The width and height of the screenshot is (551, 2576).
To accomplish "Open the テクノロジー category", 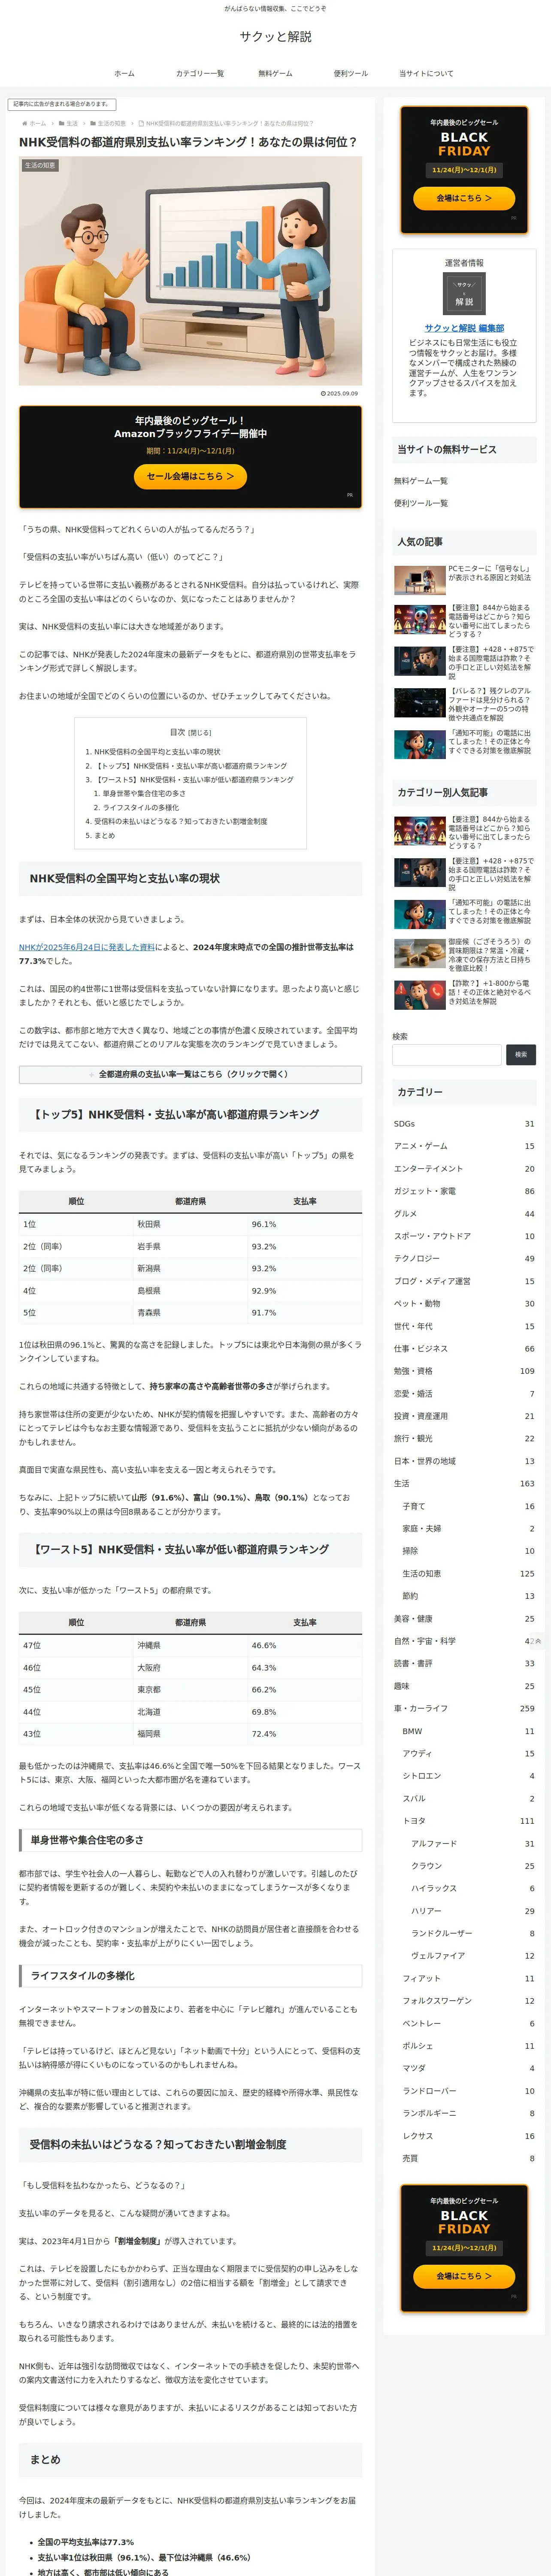I will tap(464, 1259).
